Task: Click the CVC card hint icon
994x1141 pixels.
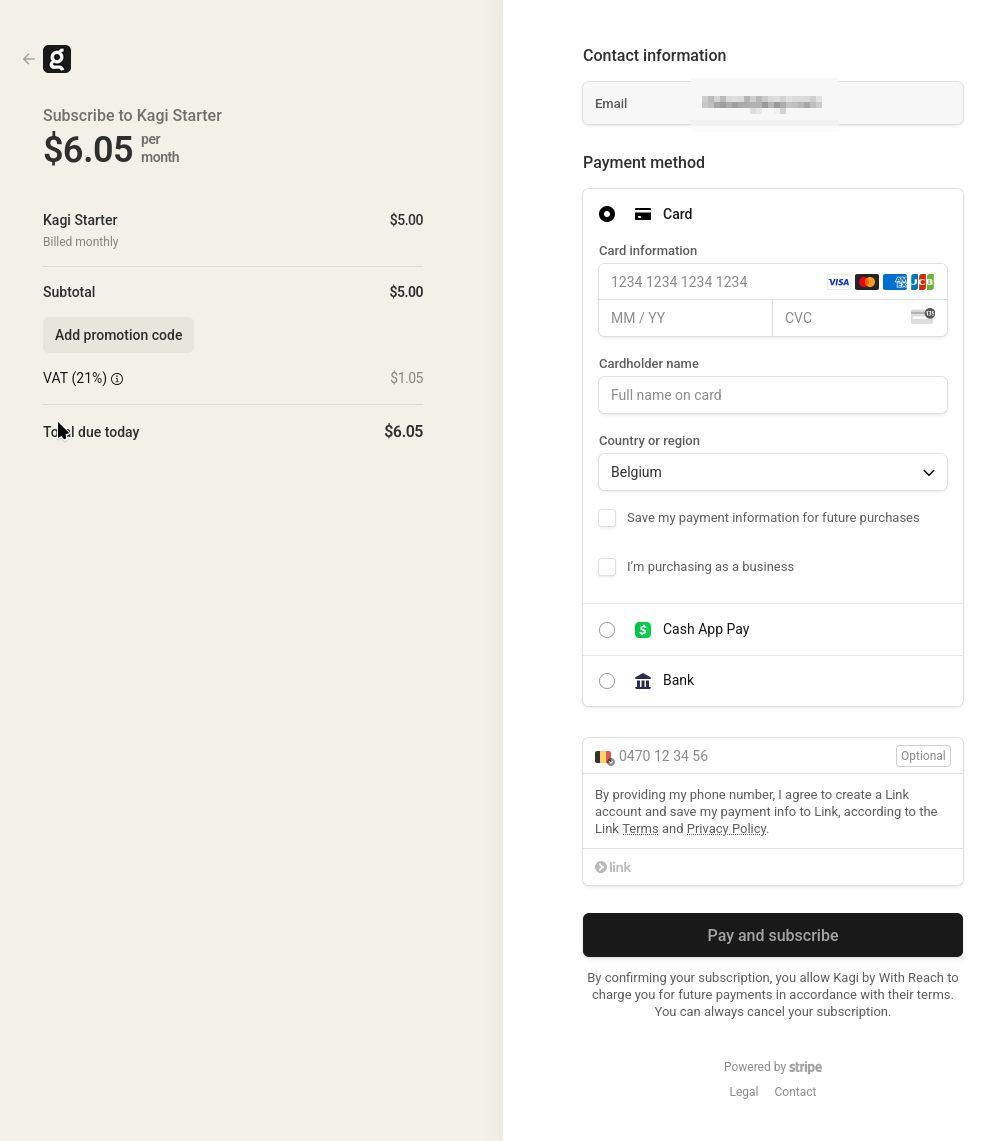Action: [922, 317]
